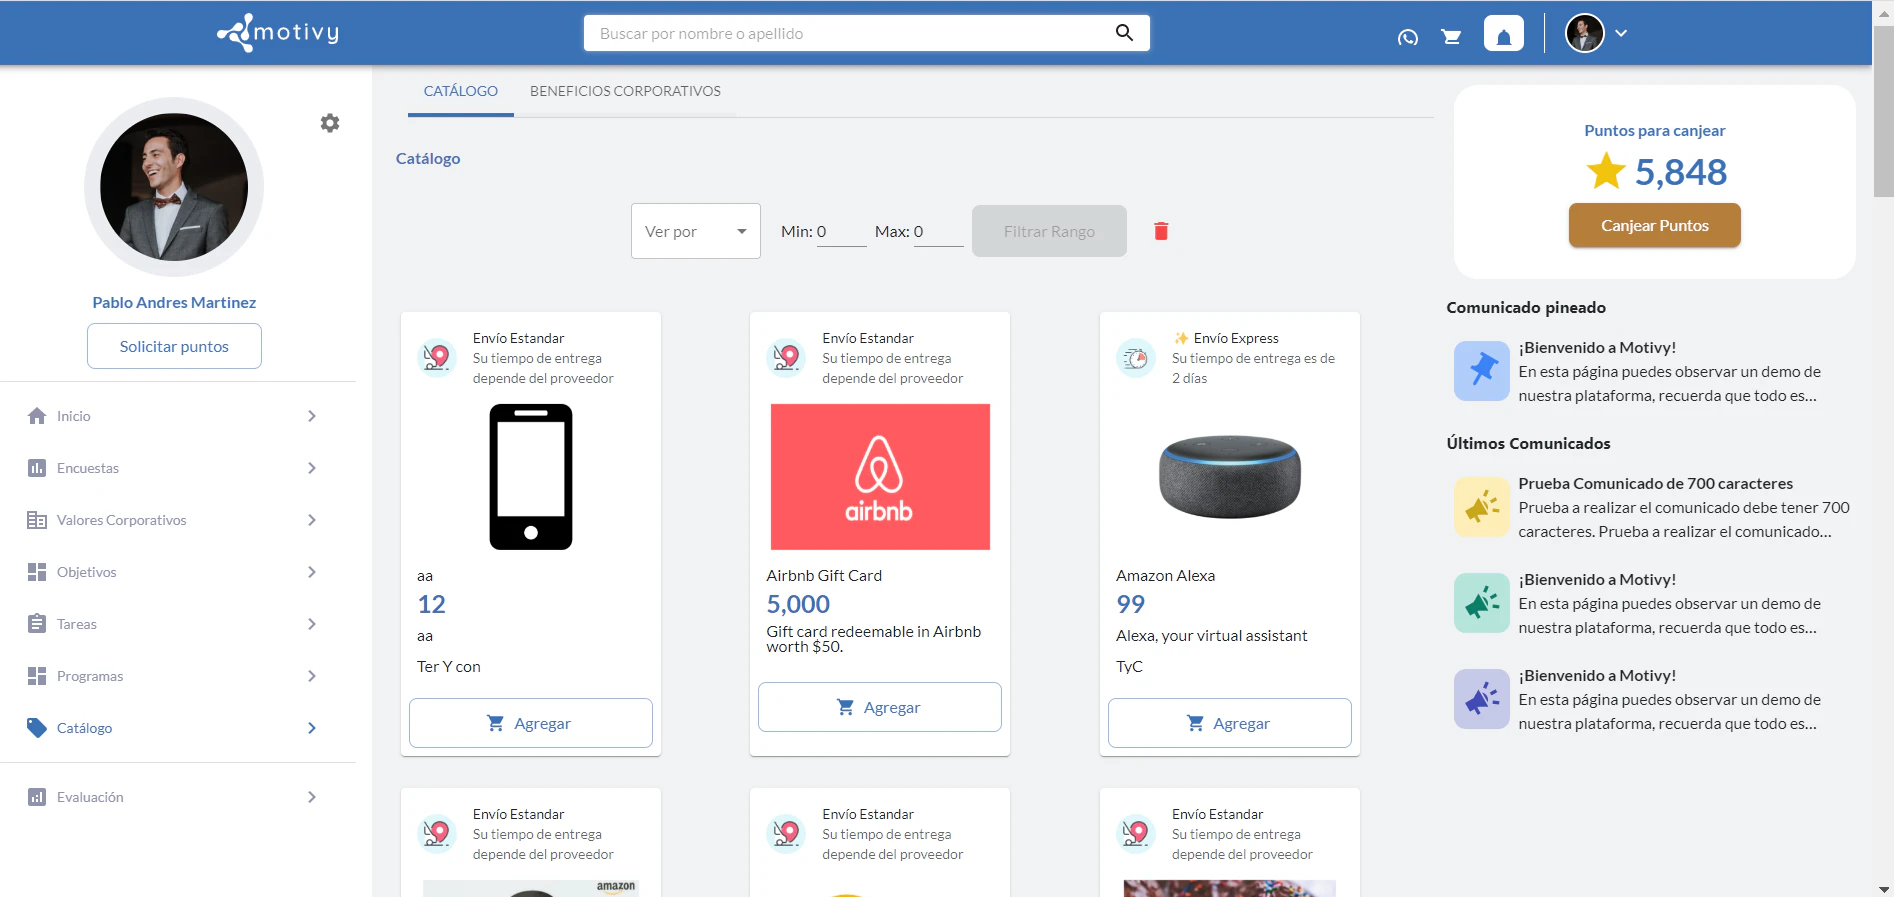Expand the Encuestas menu chevron
This screenshot has height=897, width=1894.
[312, 468]
